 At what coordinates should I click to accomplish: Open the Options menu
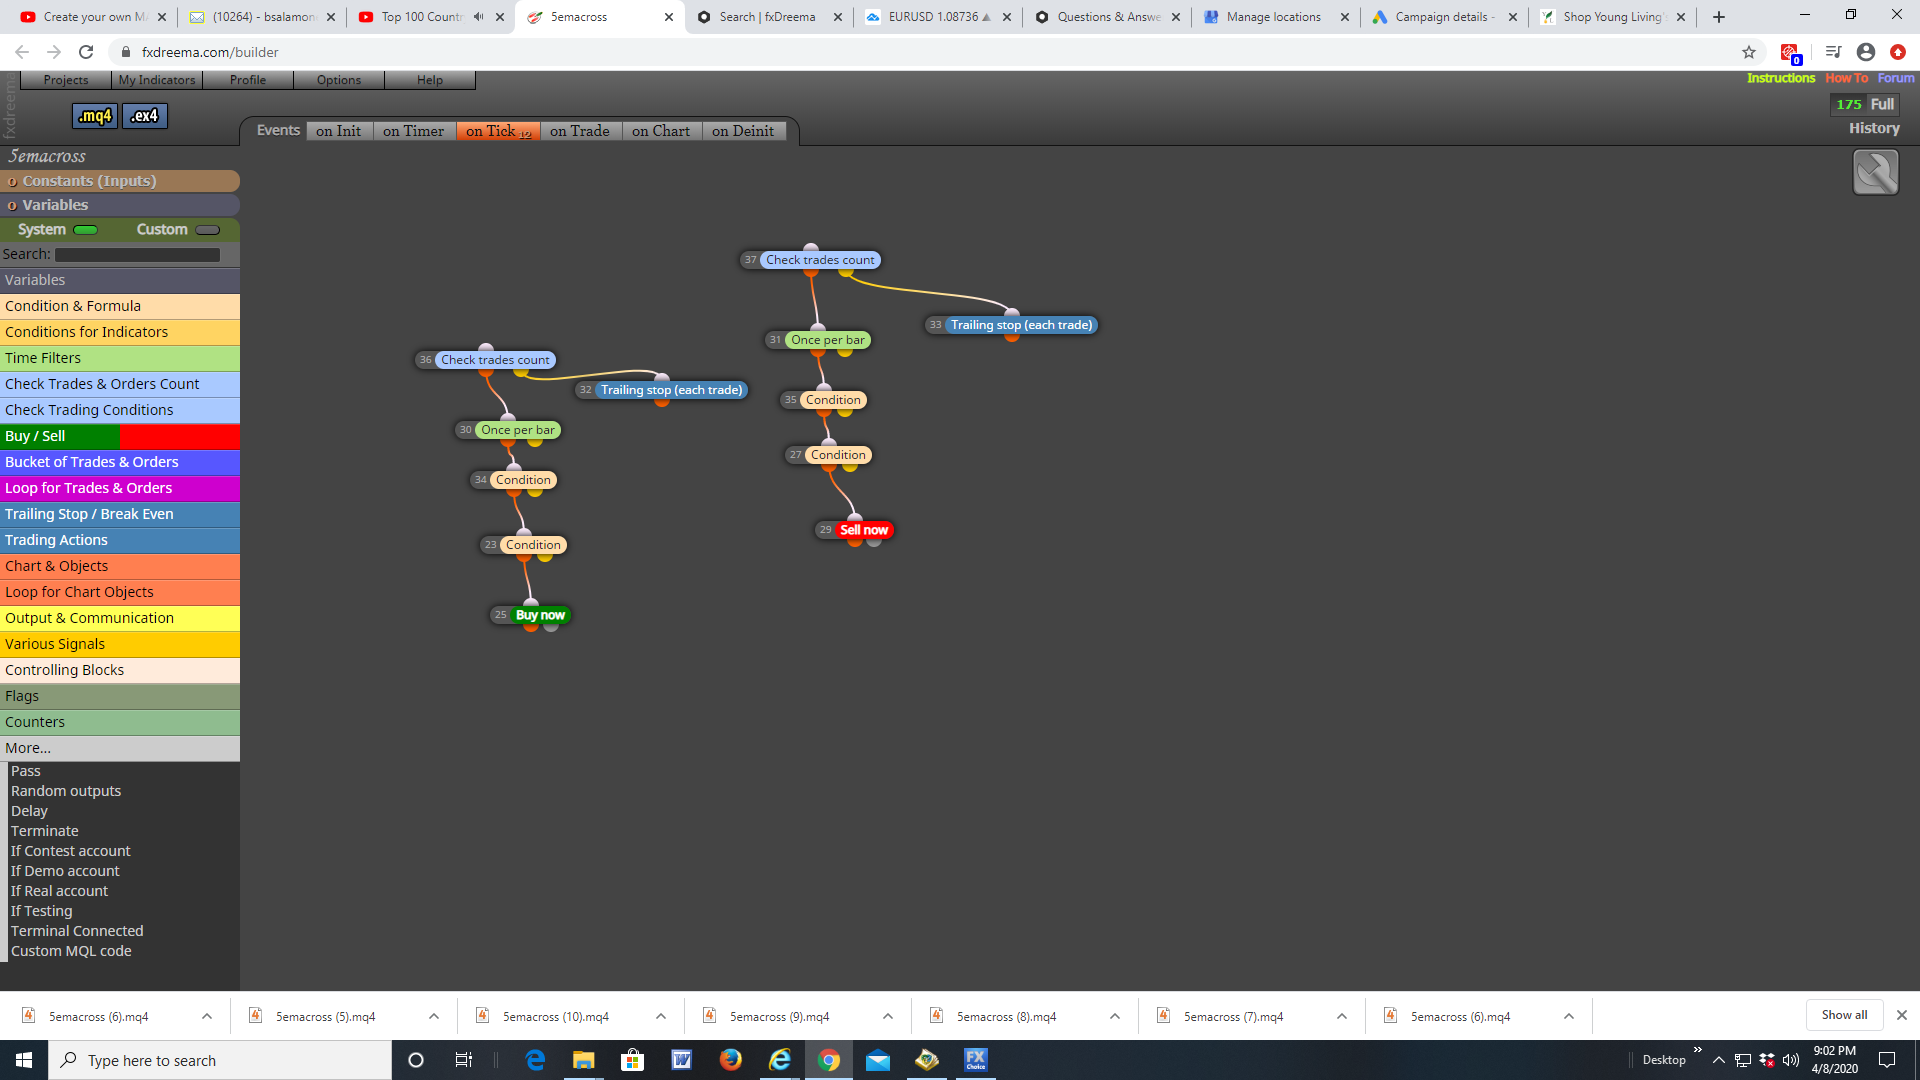point(339,80)
